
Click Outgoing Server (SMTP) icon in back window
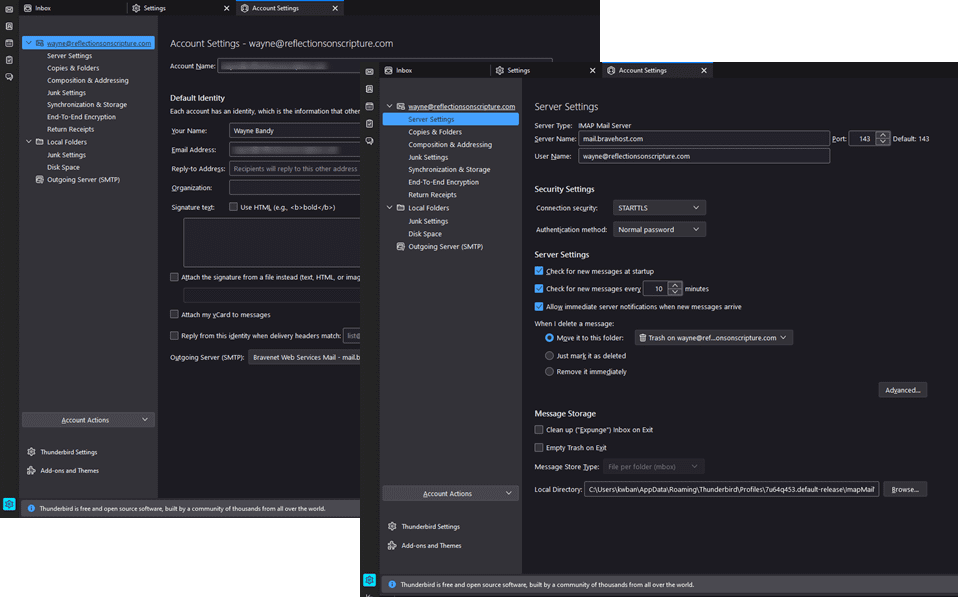click(x=40, y=180)
